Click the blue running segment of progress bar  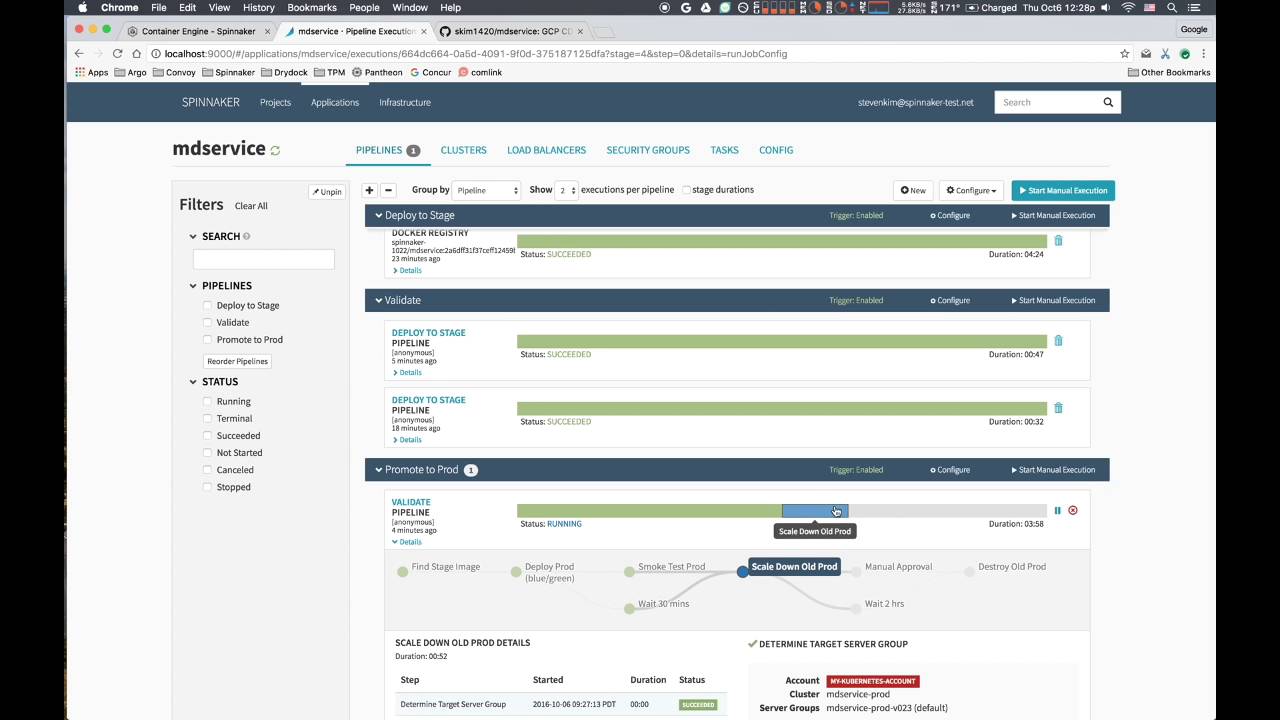815,511
